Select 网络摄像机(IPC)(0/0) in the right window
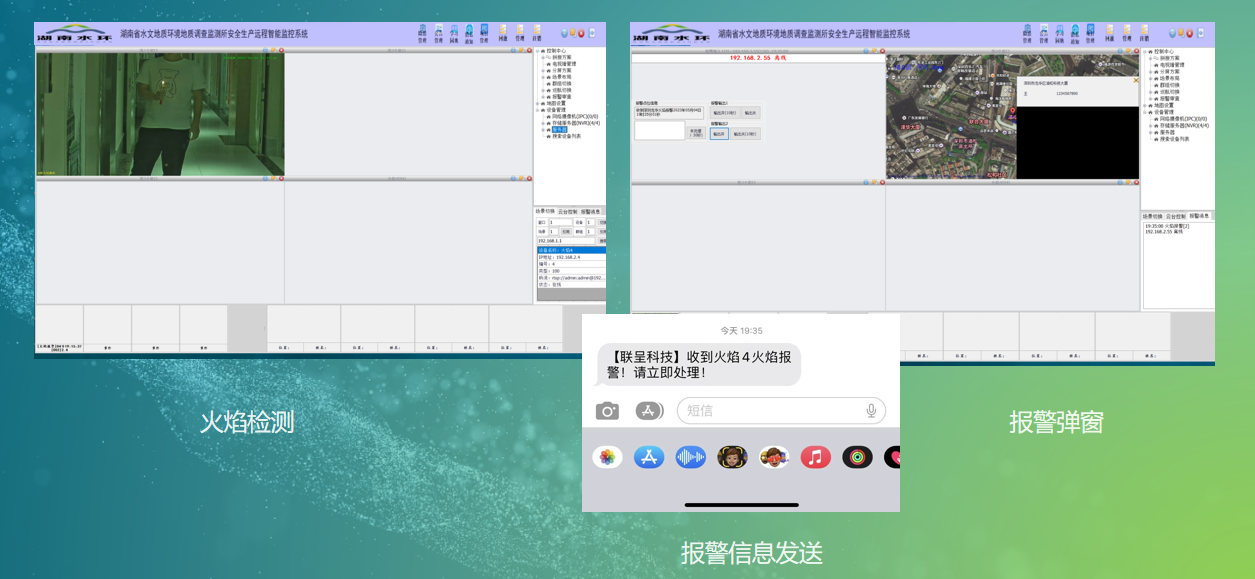The image size is (1255, 579). click(1183, 120)
